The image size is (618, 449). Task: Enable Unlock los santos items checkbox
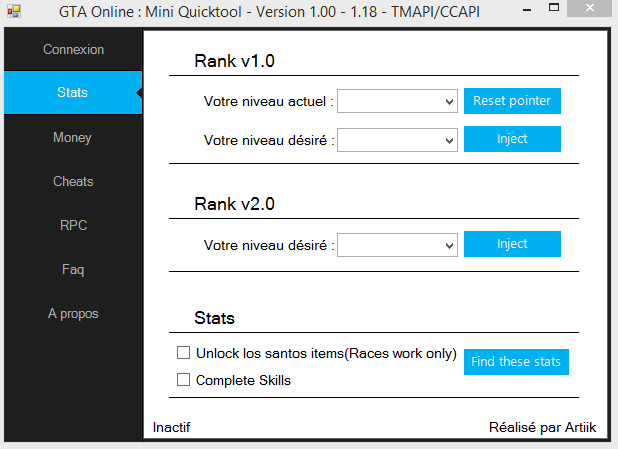click(183, 353)
